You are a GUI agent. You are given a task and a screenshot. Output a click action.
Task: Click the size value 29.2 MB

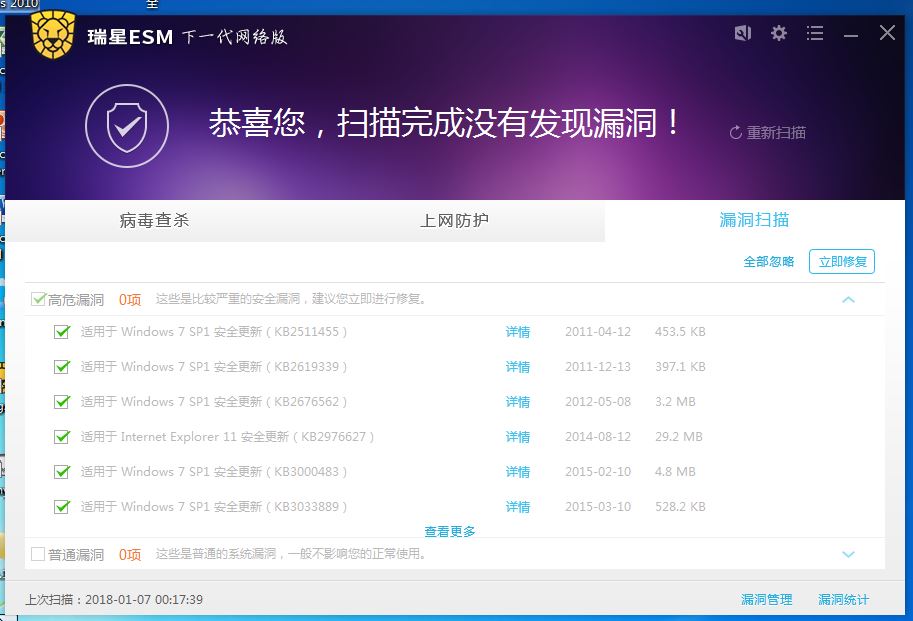[679, 437]
